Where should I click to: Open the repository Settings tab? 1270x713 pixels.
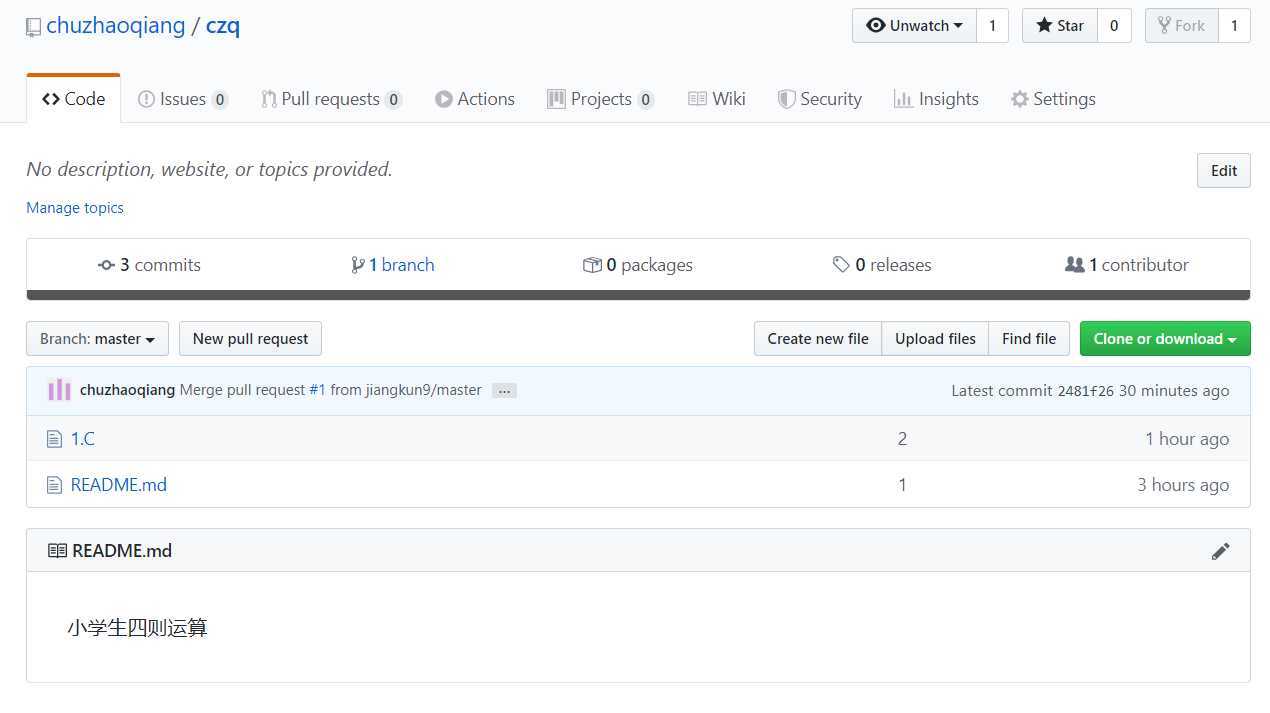point(1053,99)
